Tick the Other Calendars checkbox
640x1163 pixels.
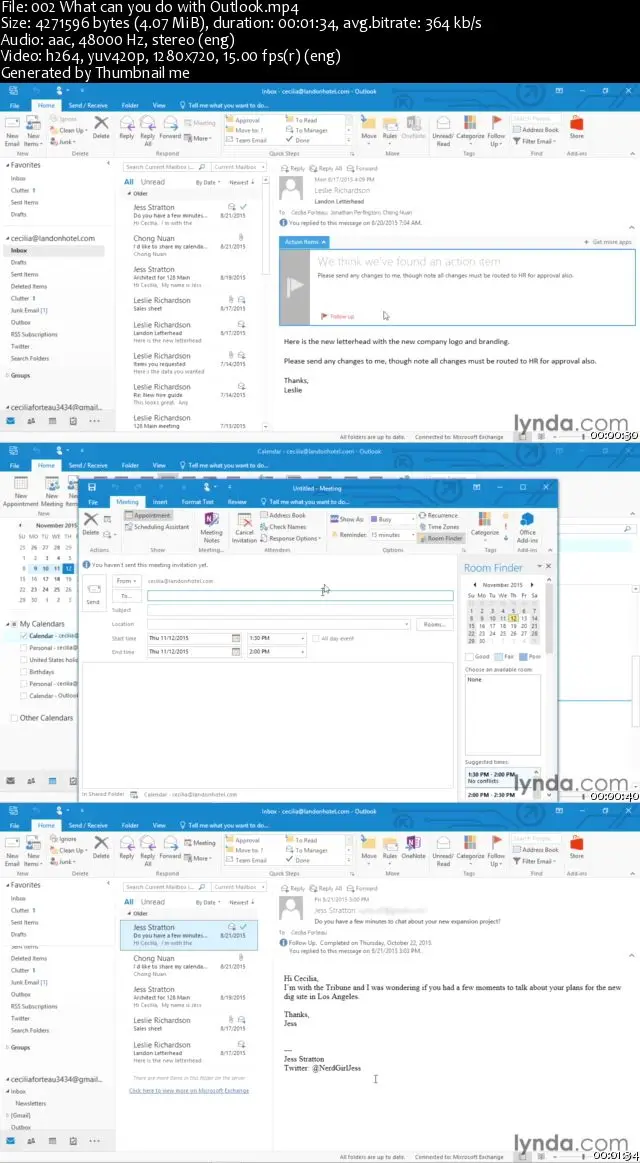(14, 718)
